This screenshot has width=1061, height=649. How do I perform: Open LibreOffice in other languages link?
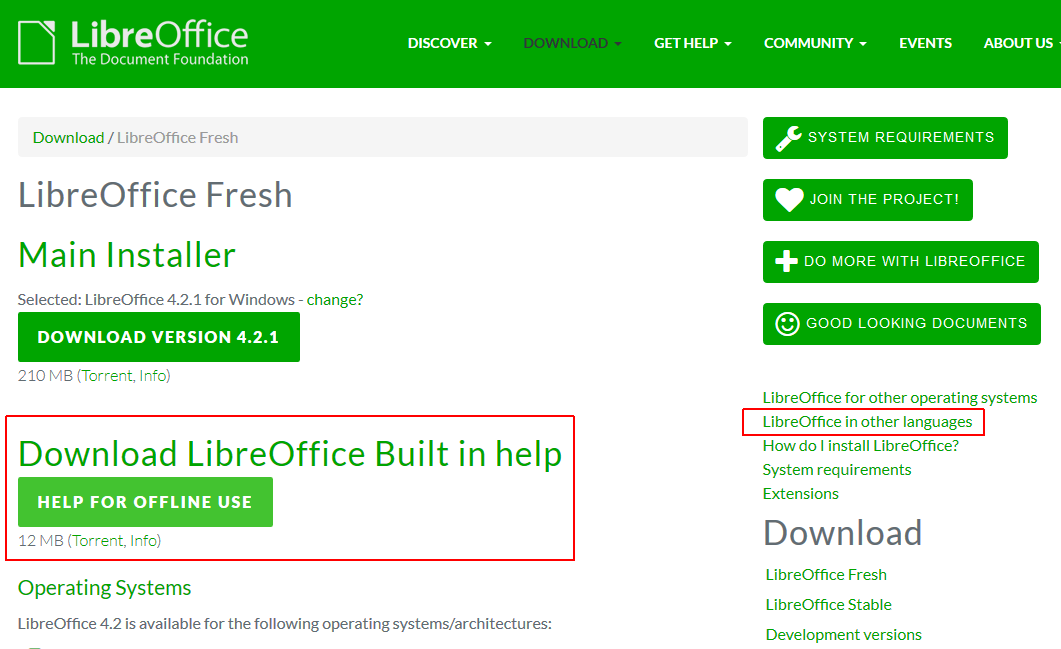tap(867, 422)
